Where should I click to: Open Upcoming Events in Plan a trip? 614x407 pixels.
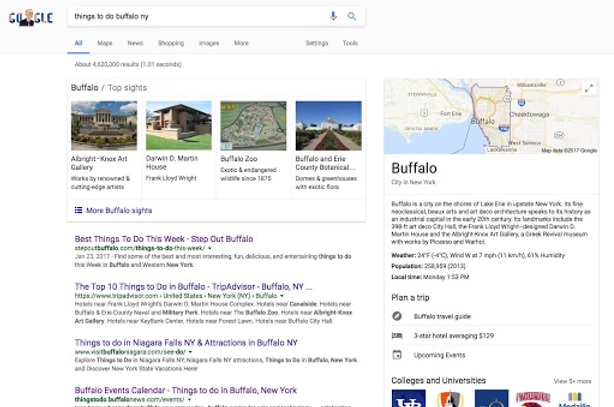click(x=439, y=355)
